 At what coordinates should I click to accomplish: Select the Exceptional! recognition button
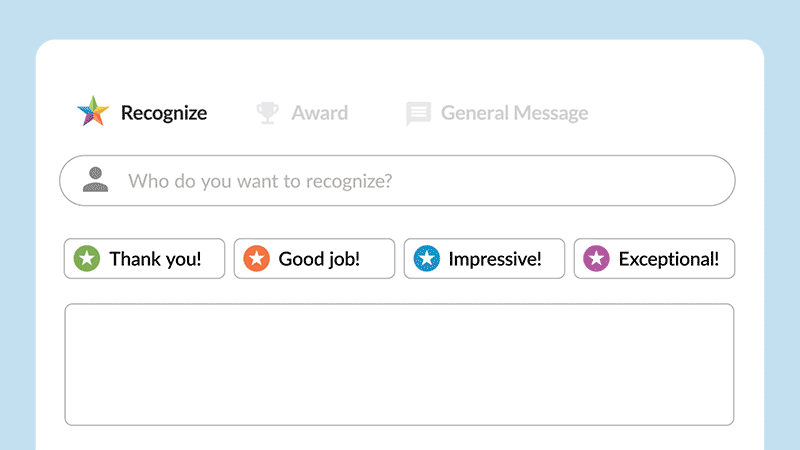(654, 259)
